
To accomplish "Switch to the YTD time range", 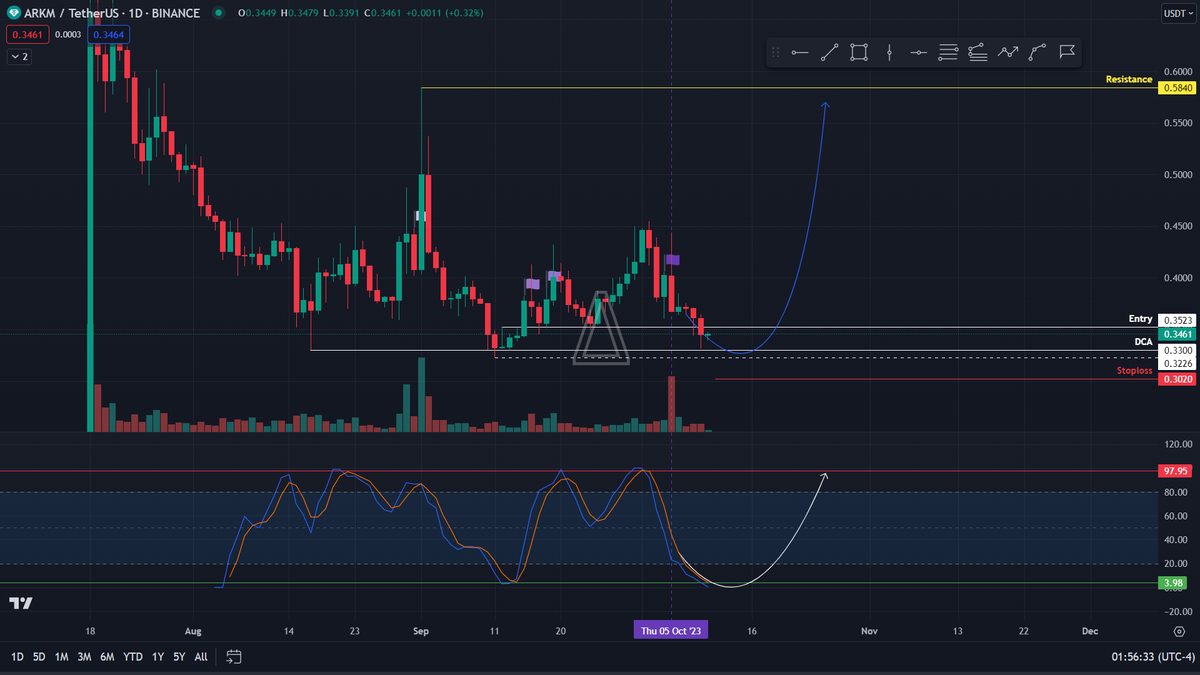I will pos(132,657).
